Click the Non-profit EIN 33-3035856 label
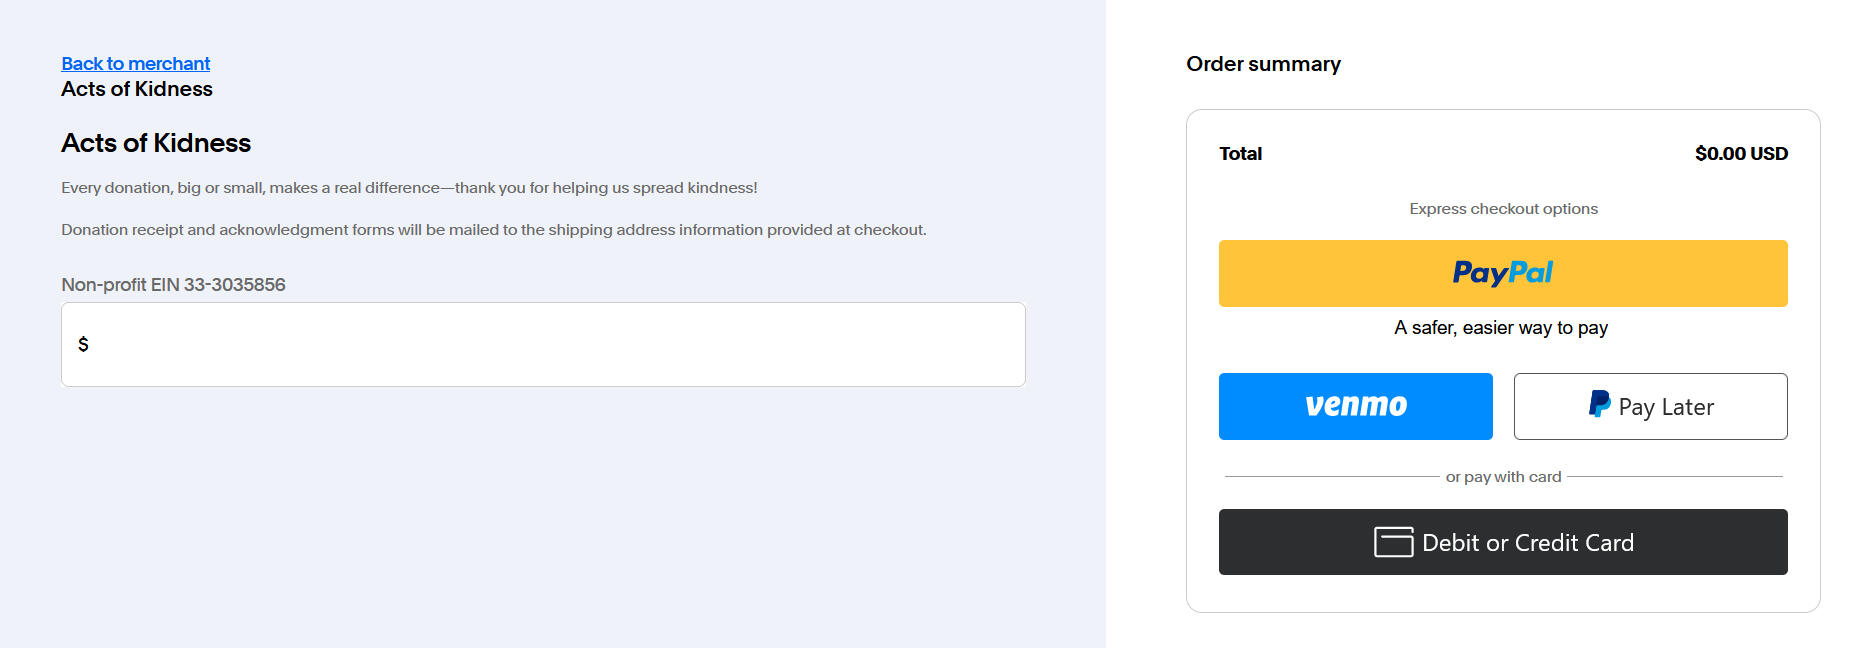The width and height of the screenshot is (1875, 648). tap(173, 285)
